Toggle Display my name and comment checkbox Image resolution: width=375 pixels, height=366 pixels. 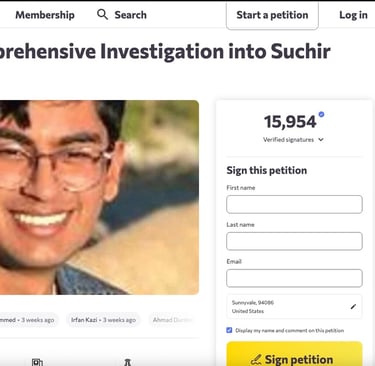tap(229, 330)
